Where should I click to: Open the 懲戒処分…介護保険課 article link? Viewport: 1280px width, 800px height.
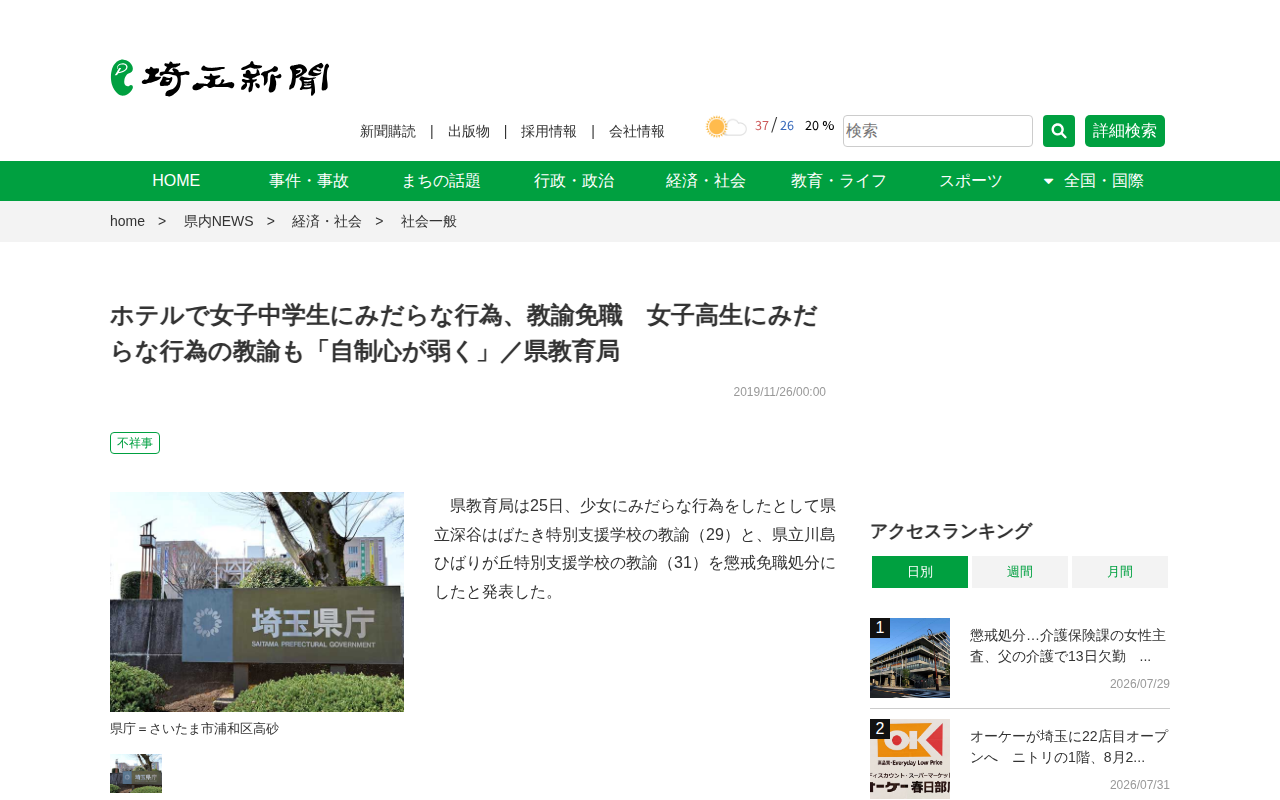tap(1069, 646)
